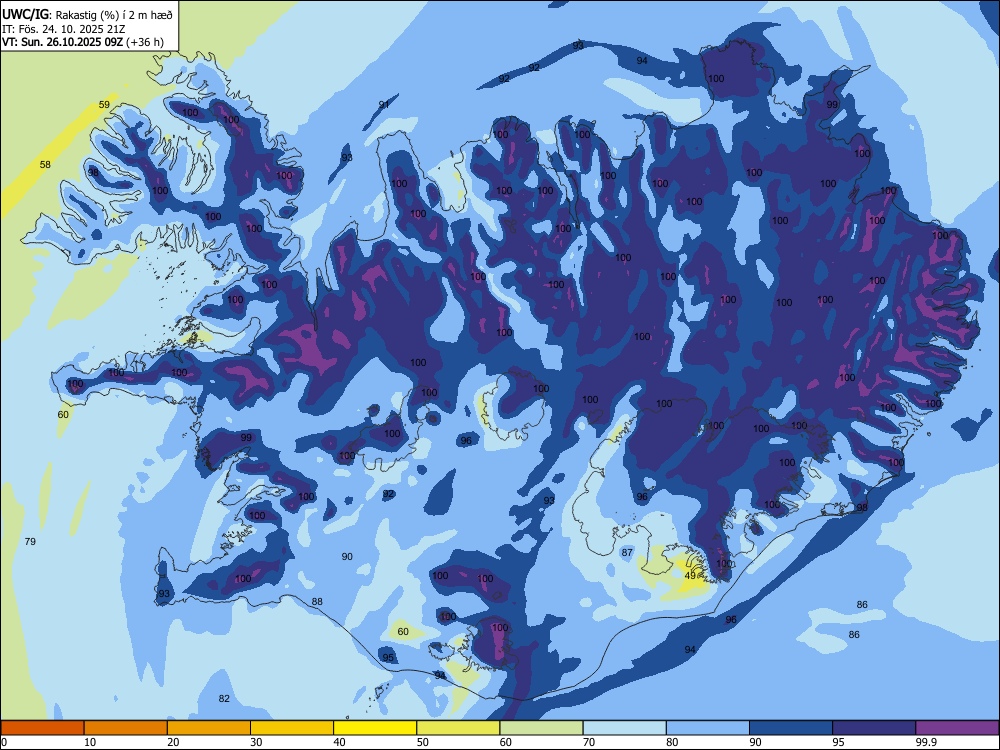Select the '87' humidity value on the map
The image size is (1000, 750).
click(627, 552)
